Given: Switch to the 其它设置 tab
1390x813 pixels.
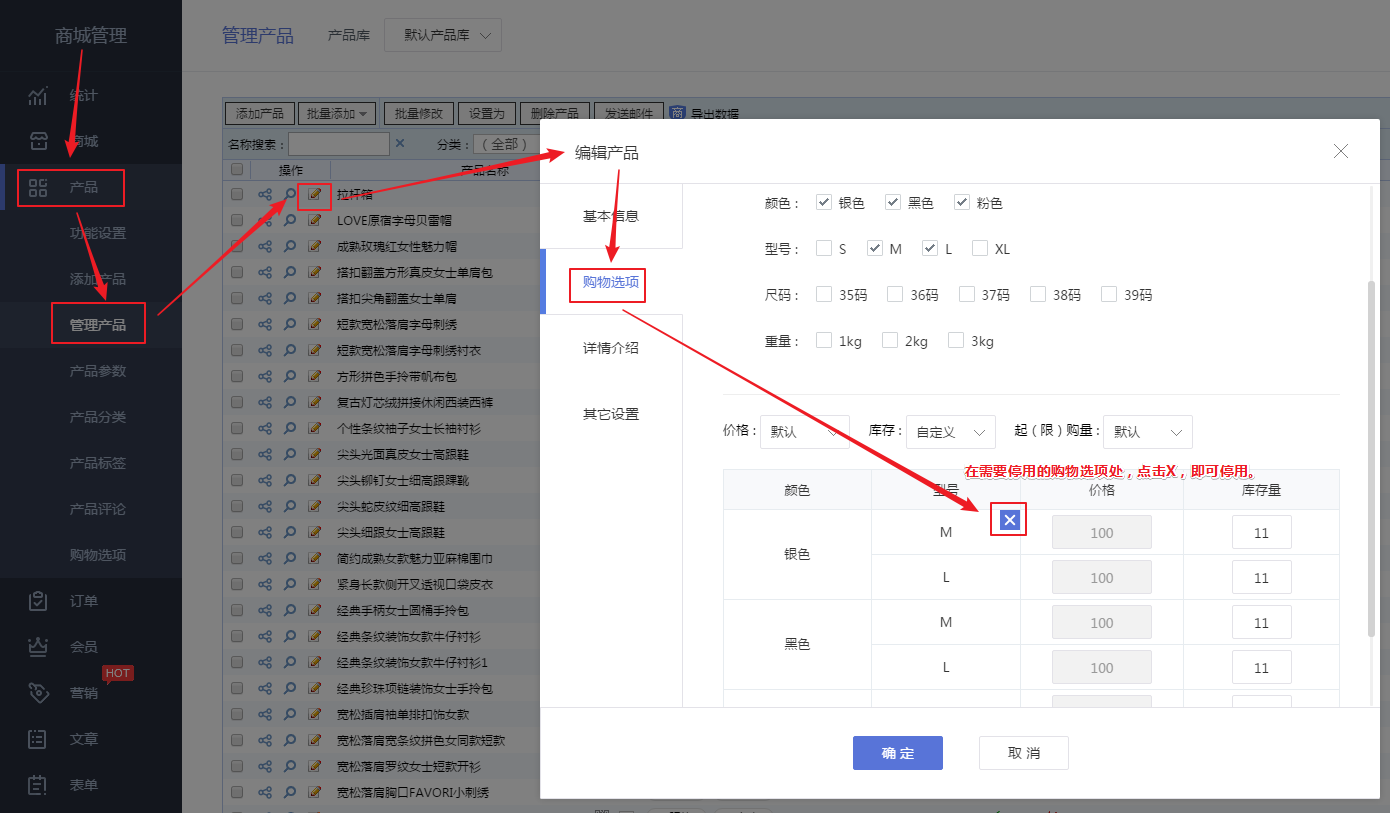Looking at the screenshot, I should coord(611,414).
